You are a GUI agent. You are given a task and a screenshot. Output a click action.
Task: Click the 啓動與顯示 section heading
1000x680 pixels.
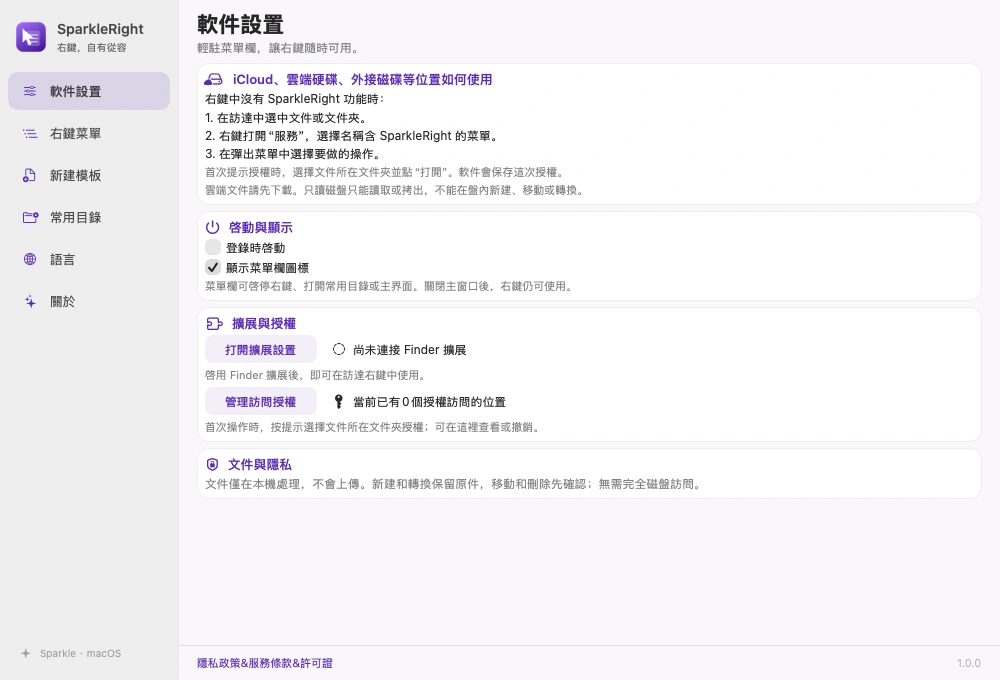tap(261, 227)
